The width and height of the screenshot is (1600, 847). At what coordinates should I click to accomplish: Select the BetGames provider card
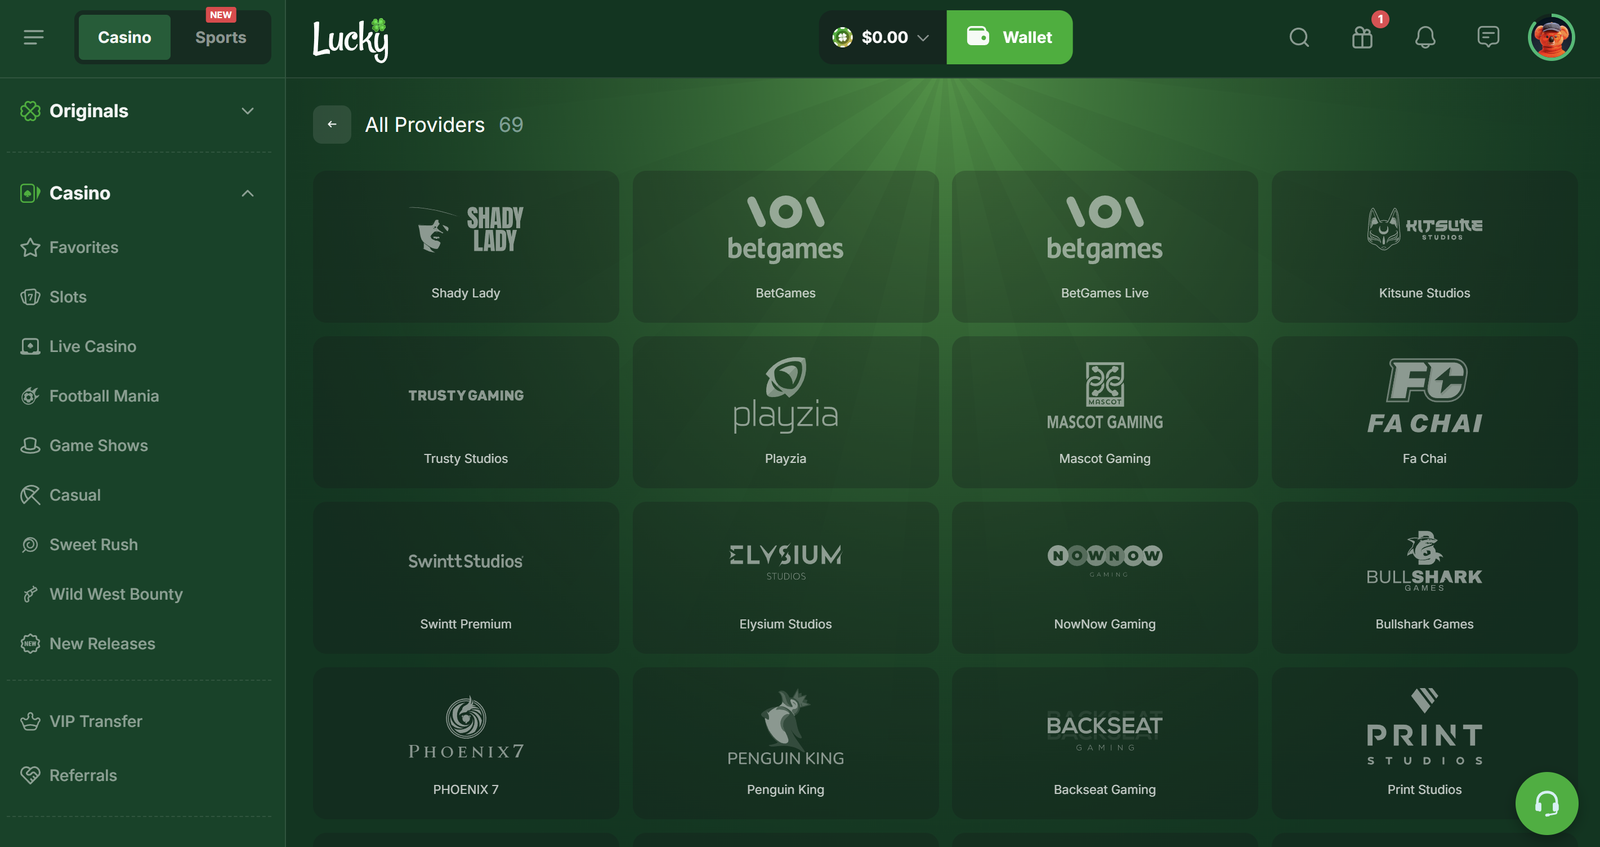[x=786, y=246]
